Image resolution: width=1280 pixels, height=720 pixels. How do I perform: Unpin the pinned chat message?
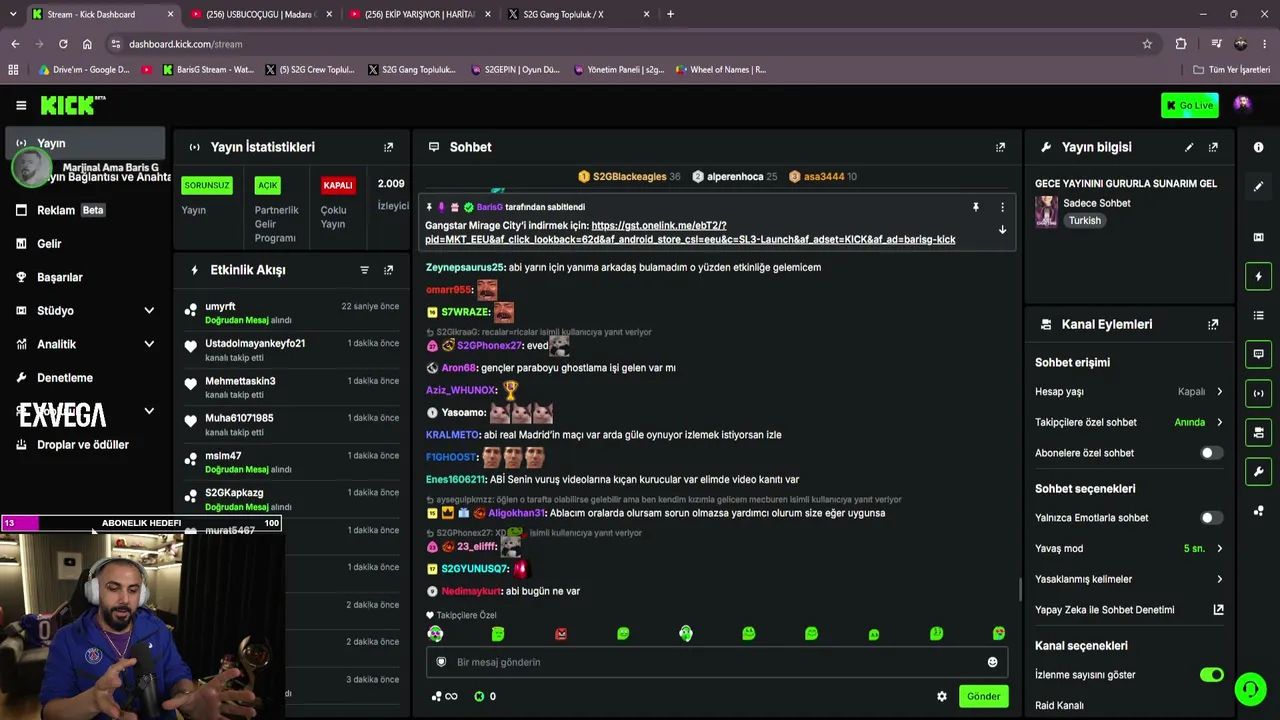click(975, 207)
